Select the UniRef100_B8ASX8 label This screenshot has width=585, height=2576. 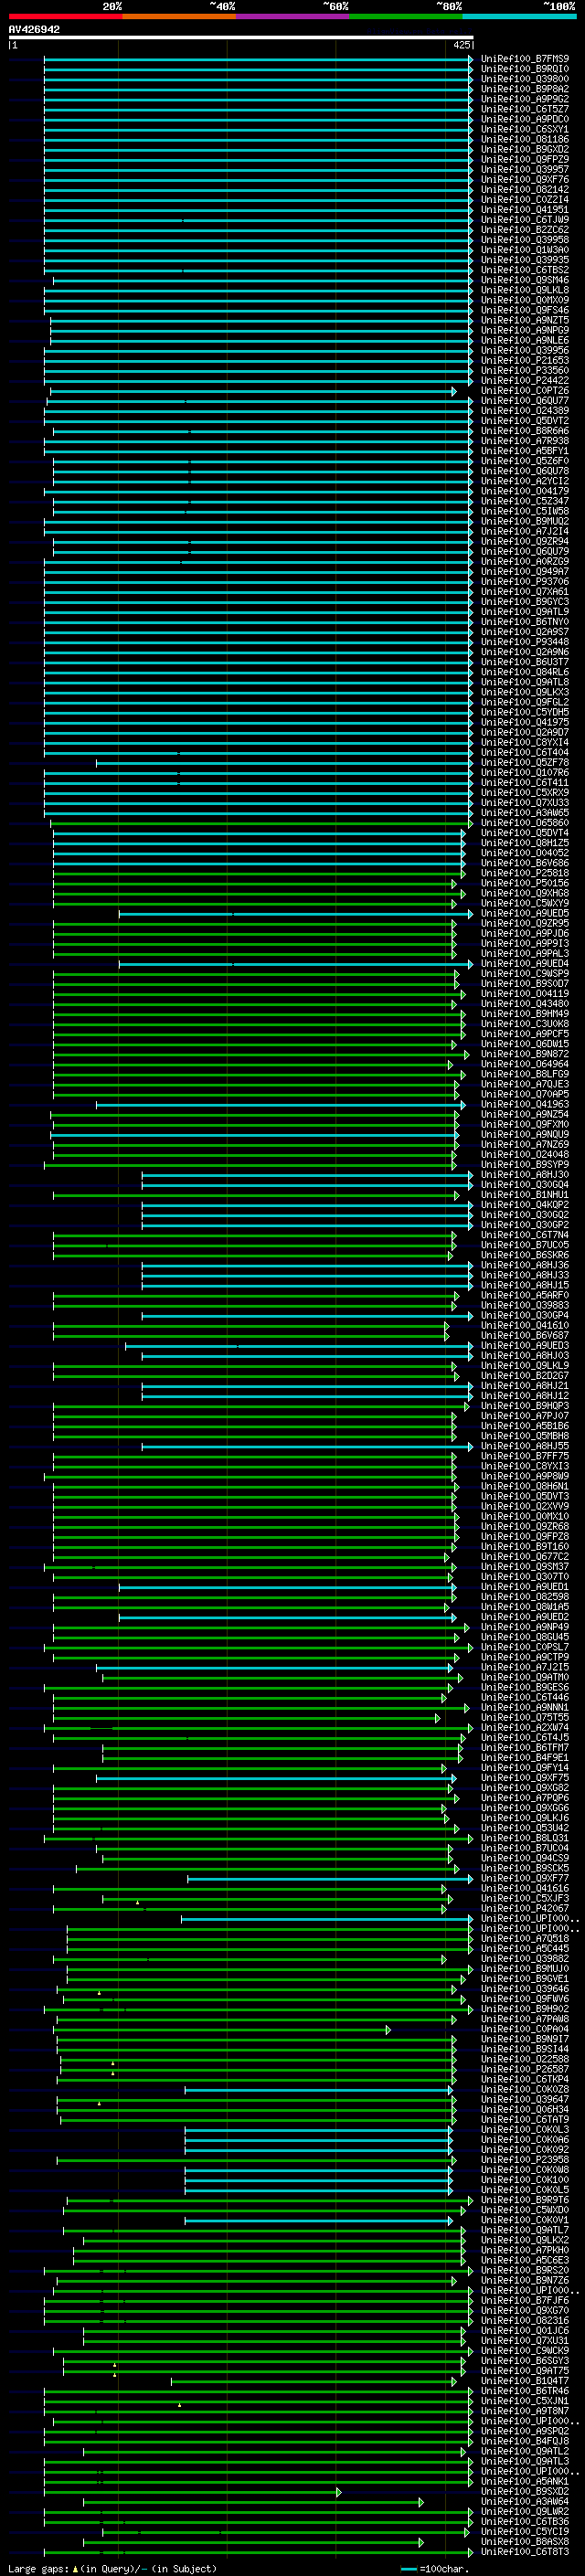[x=525, y=2541]
